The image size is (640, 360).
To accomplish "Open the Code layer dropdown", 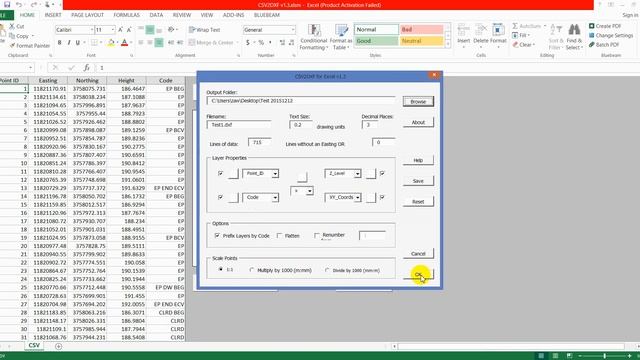I will point(275,198).
